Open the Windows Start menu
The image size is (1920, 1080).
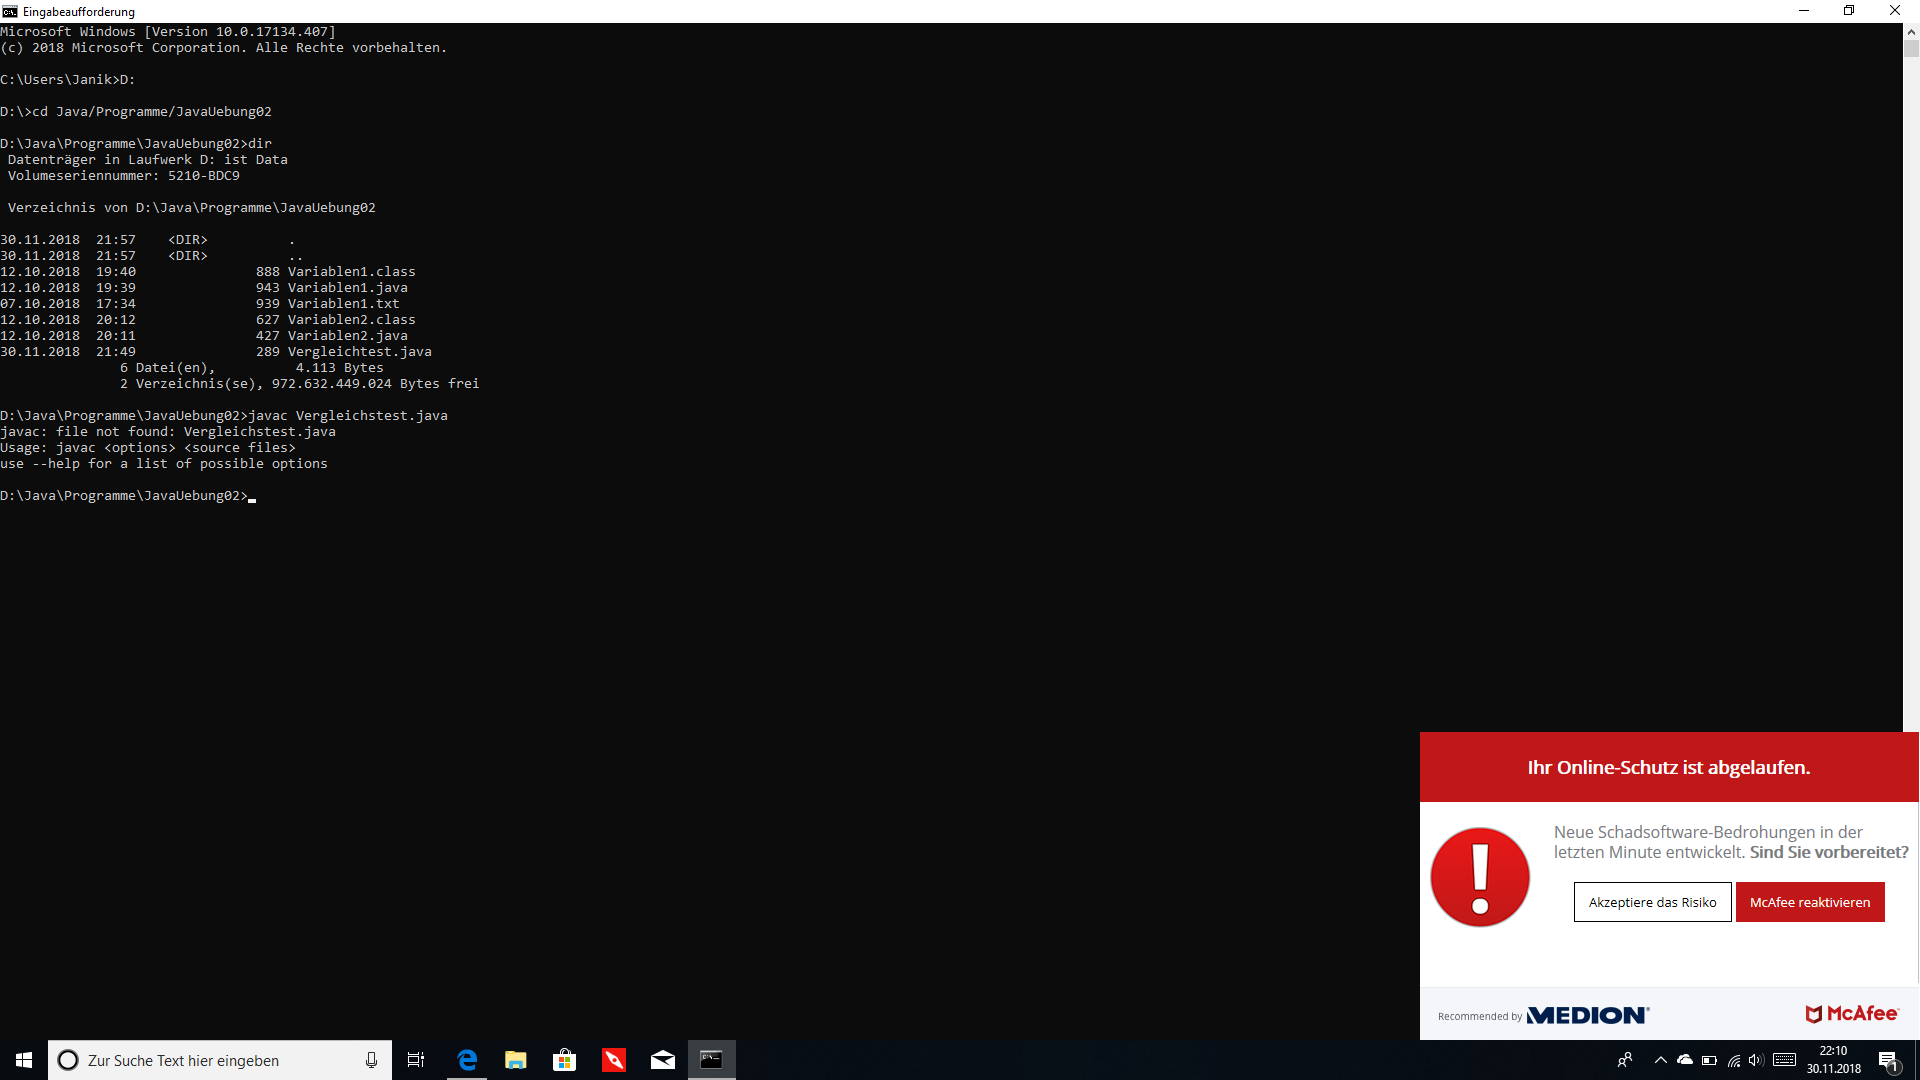(x=24, y=1060)
